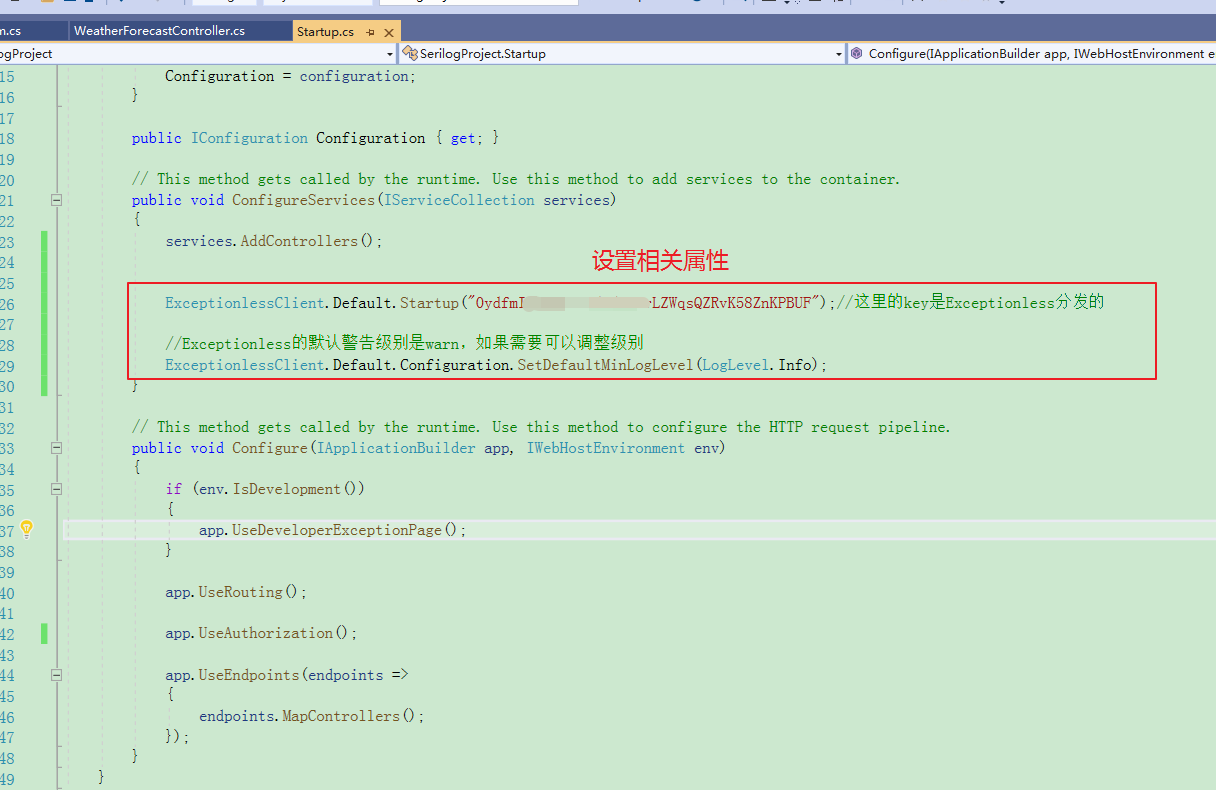Toggle the pin icon on the Startup.cs tab
The width and height of the screenshot is (1216, 790).
click(x=371, y=31)
